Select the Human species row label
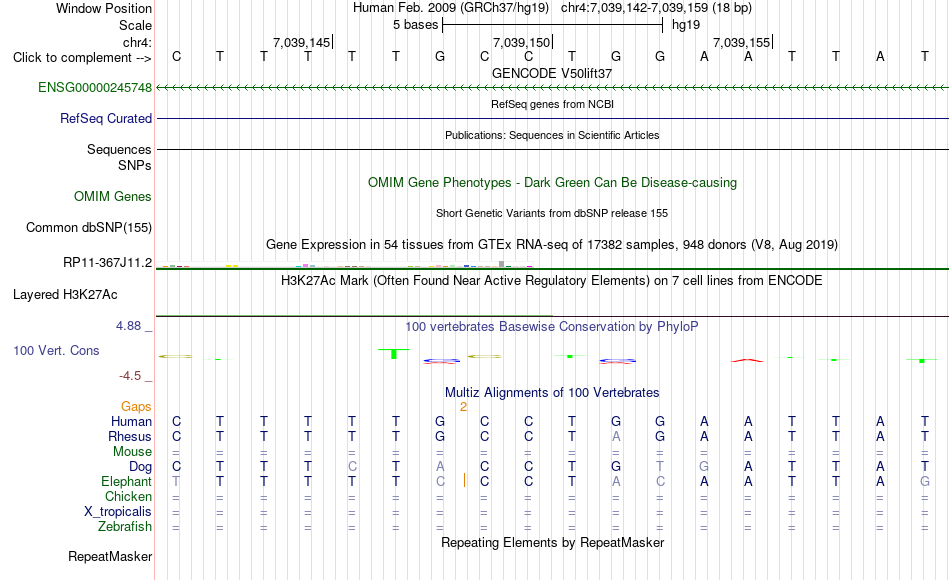The width and height of the screenshot is (950, 580). (x=131, y=422)
